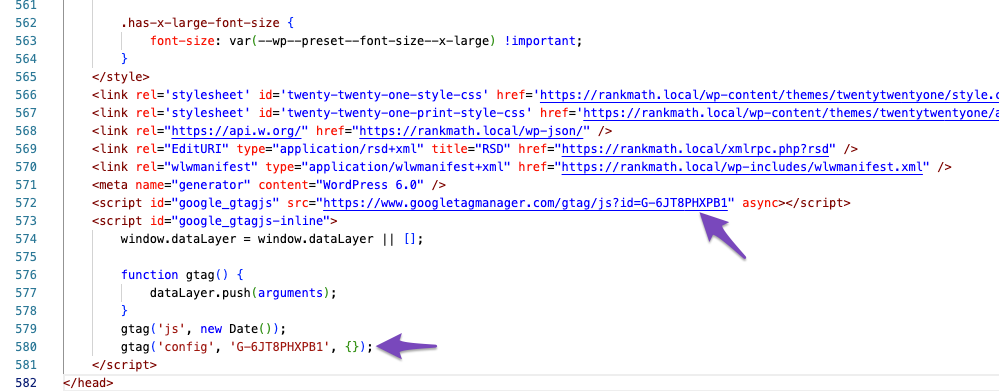The height and width of the screenshot is (391, 999).
Task: Click the title="RSD" attribute
Action: tap(471, 150)
